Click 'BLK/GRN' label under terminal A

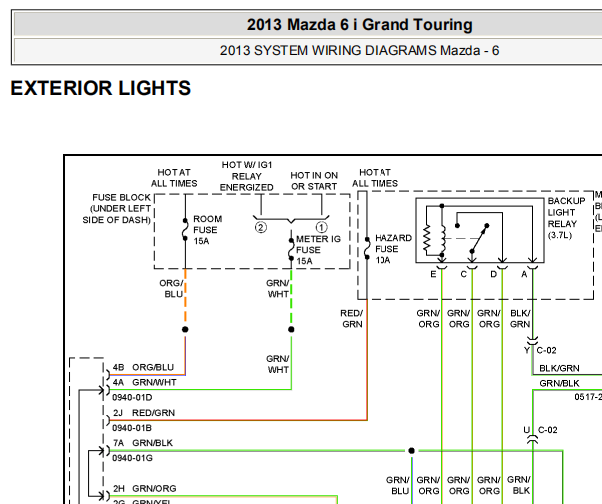click(520, 319)
